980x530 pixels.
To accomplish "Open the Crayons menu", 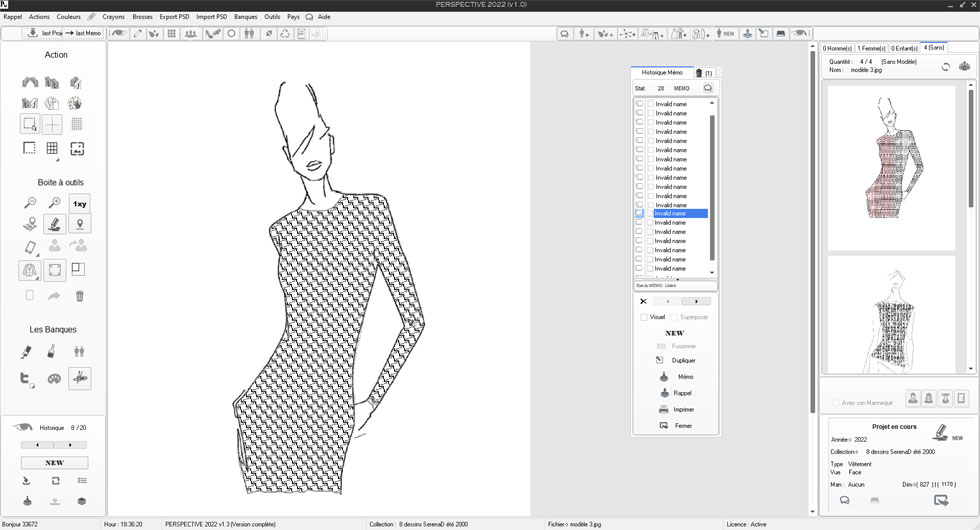I will click(114, 17).
